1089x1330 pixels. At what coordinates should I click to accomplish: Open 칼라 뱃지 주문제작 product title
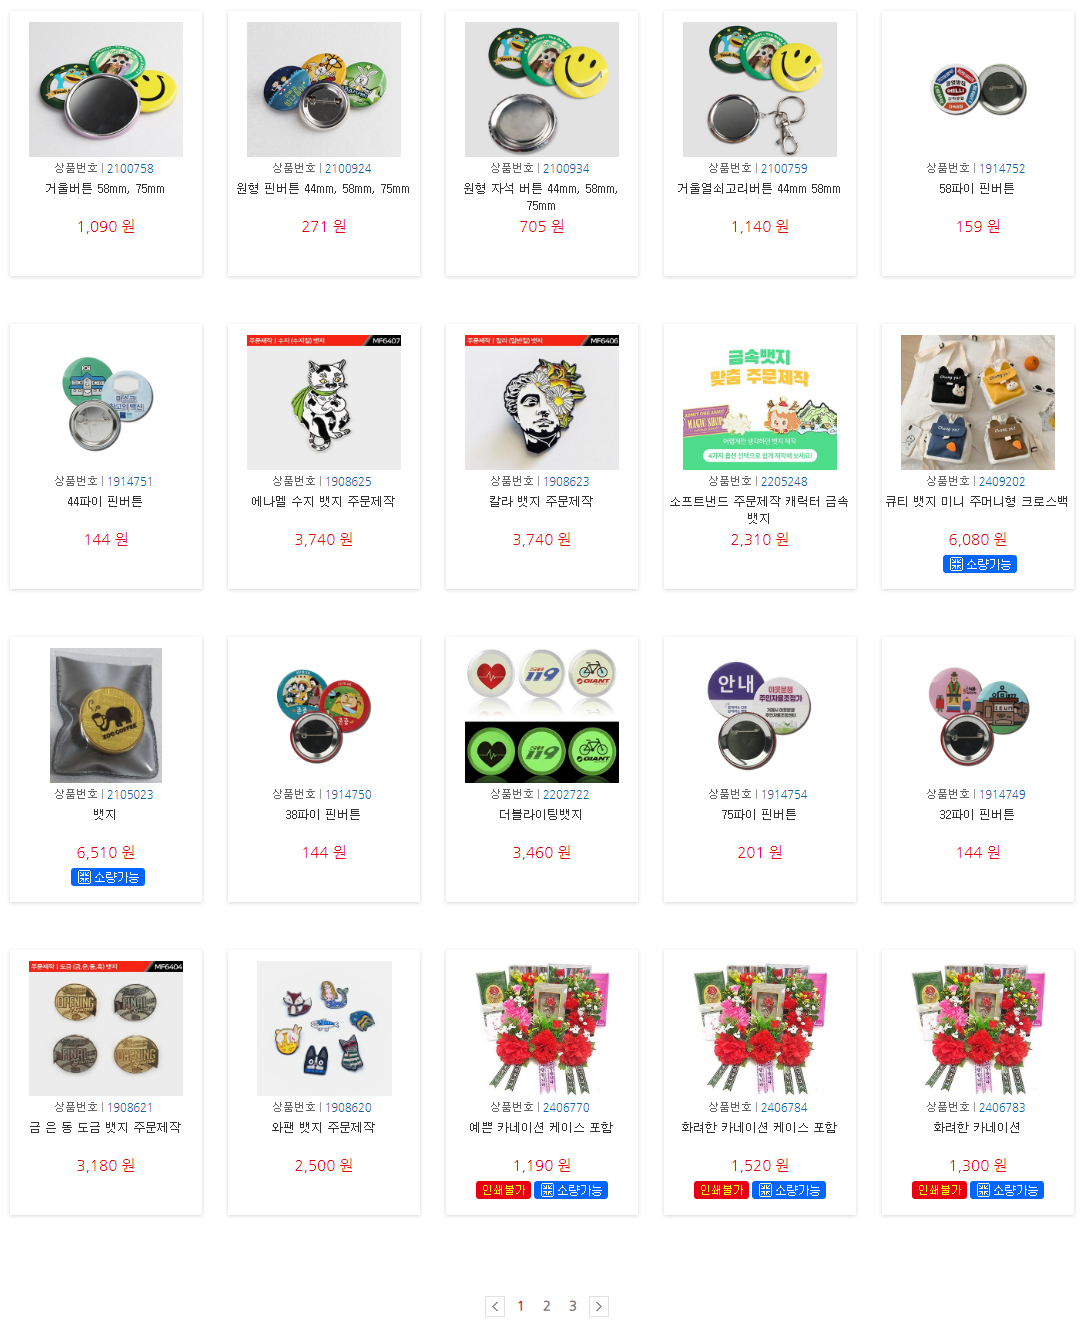coord(542,502)
